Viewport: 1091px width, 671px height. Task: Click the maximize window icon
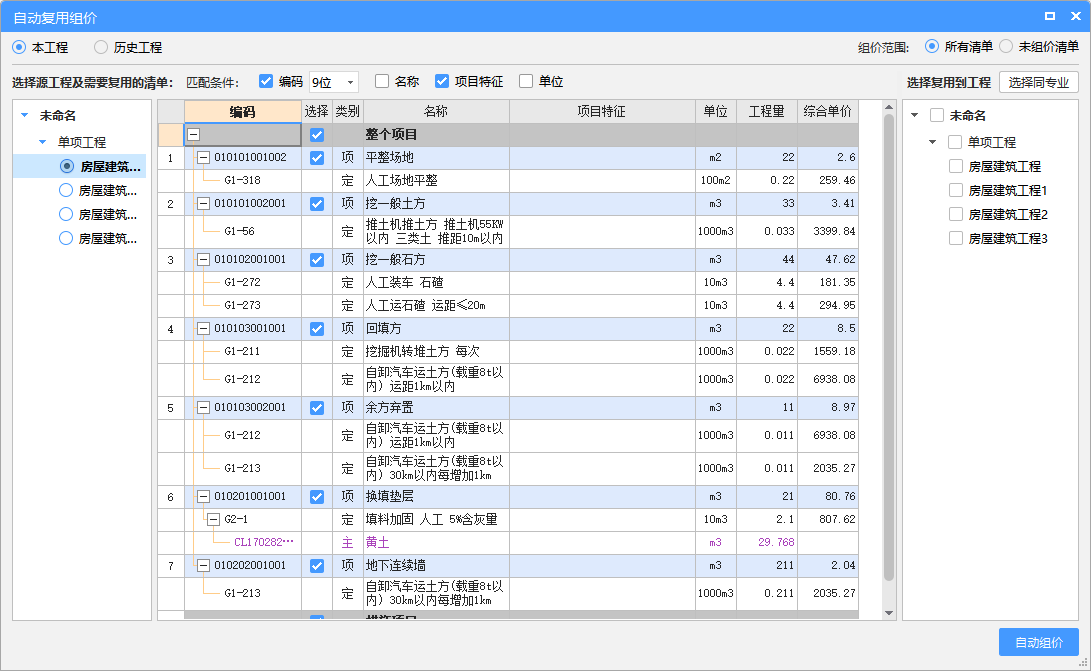pos(1050,17)
